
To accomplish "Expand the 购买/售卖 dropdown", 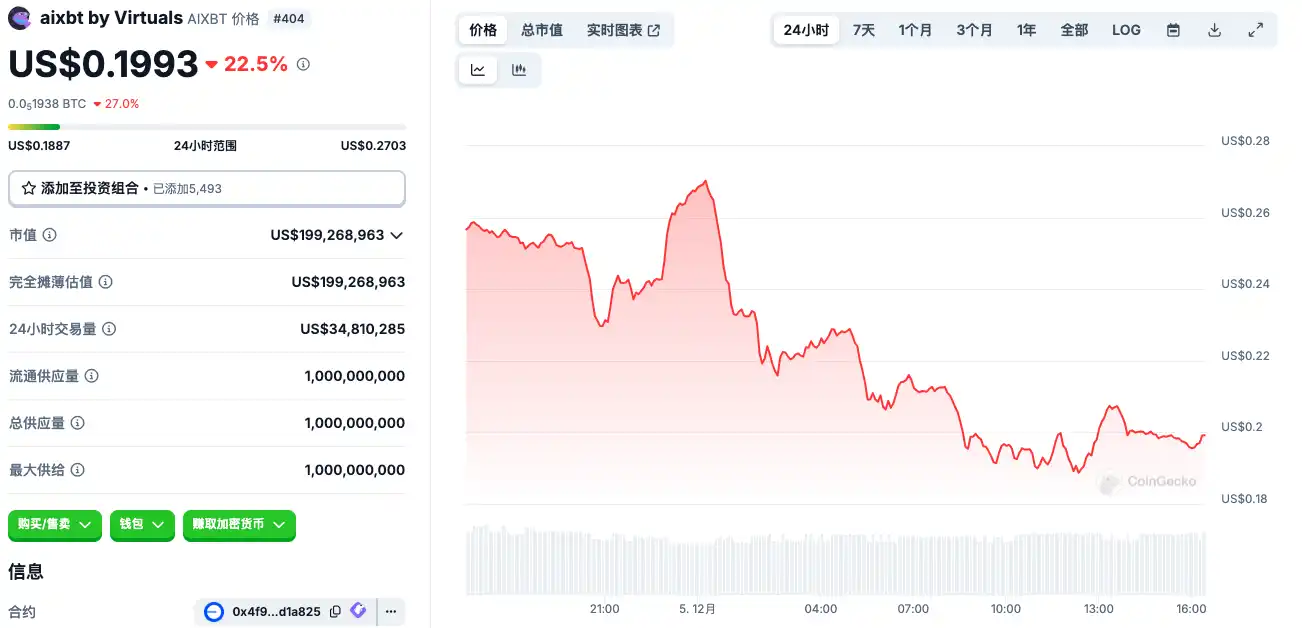I will (x=55, y=524).
